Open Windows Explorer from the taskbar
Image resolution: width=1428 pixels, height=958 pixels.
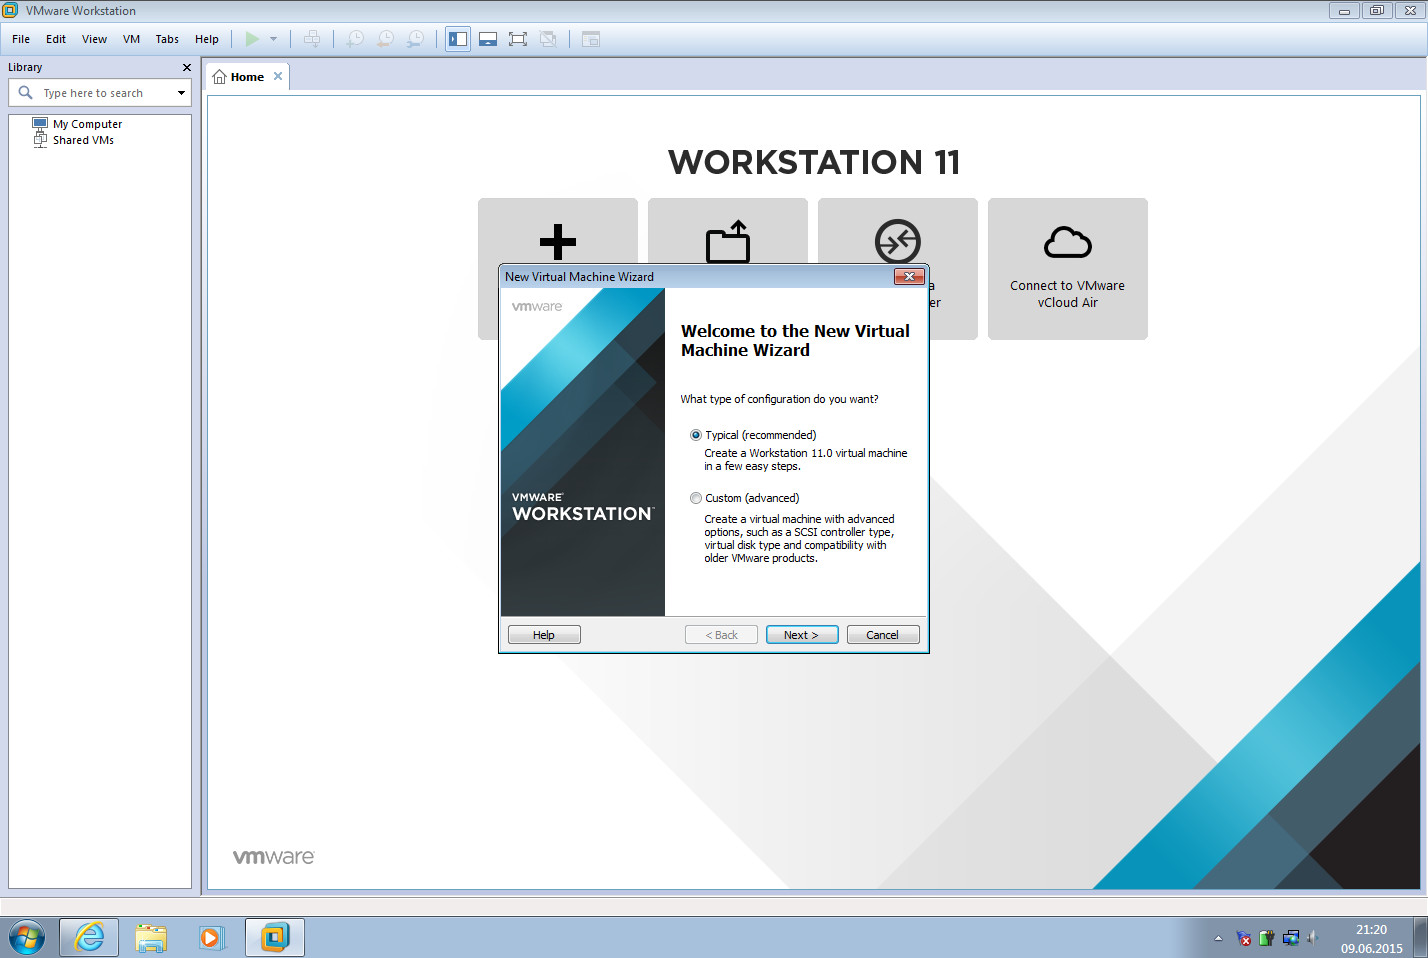tap(151, 938)
